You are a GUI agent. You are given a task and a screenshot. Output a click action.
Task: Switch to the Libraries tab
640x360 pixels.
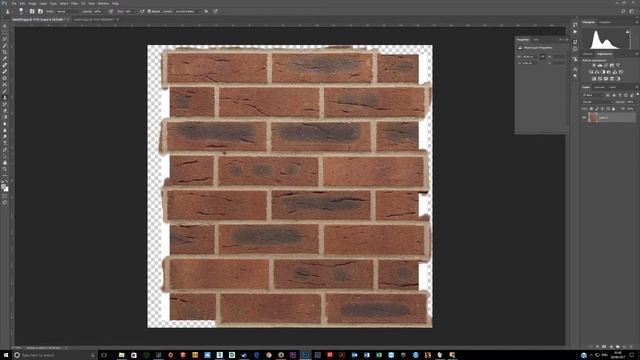[588, 54]
